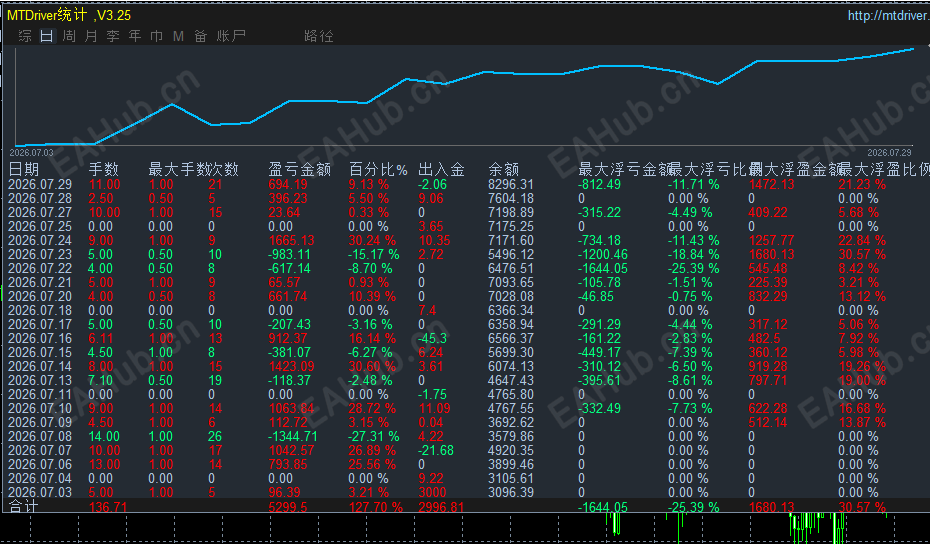This screenshot has width=930, height=544.
Task: Click profit amount 1423.09
Action: 291,367
